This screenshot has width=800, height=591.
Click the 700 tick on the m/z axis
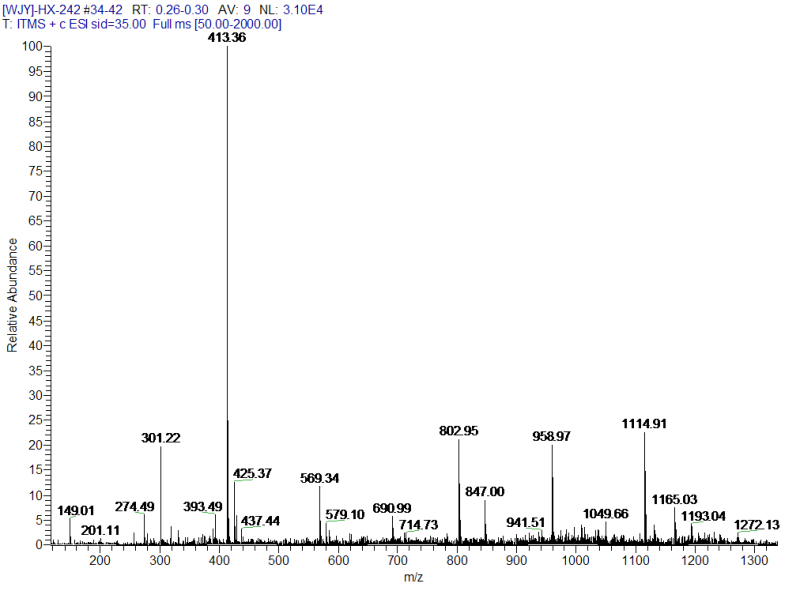tap(397, 560)
